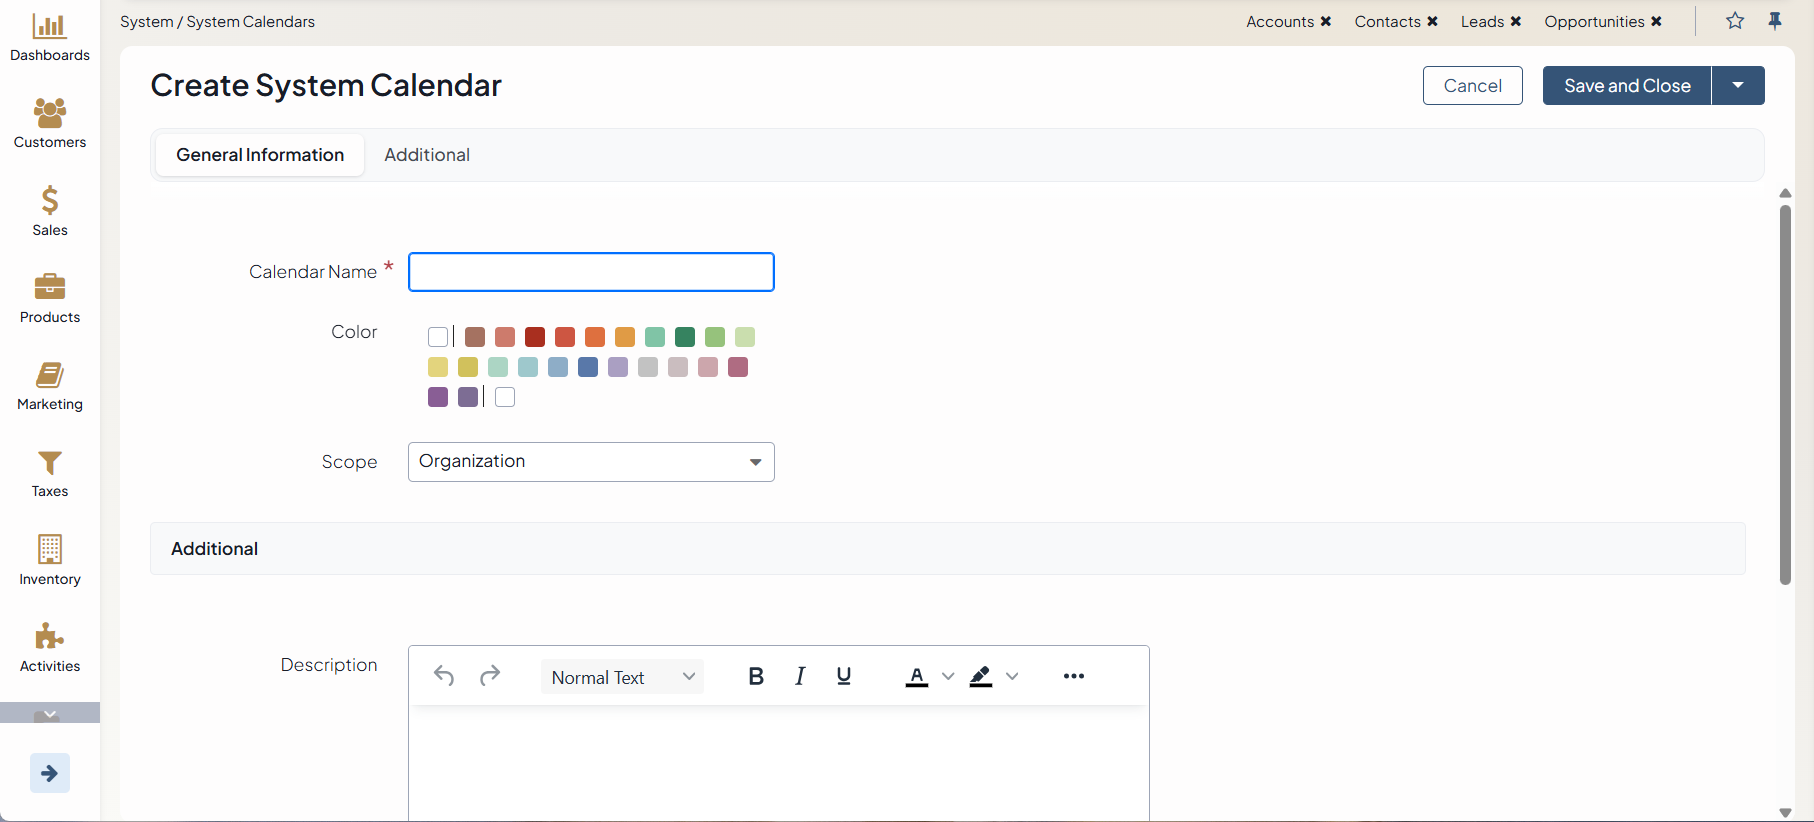Open the Inventory building icon
The width and height of the screenshot is (1814, 822).
click(49, 550)
